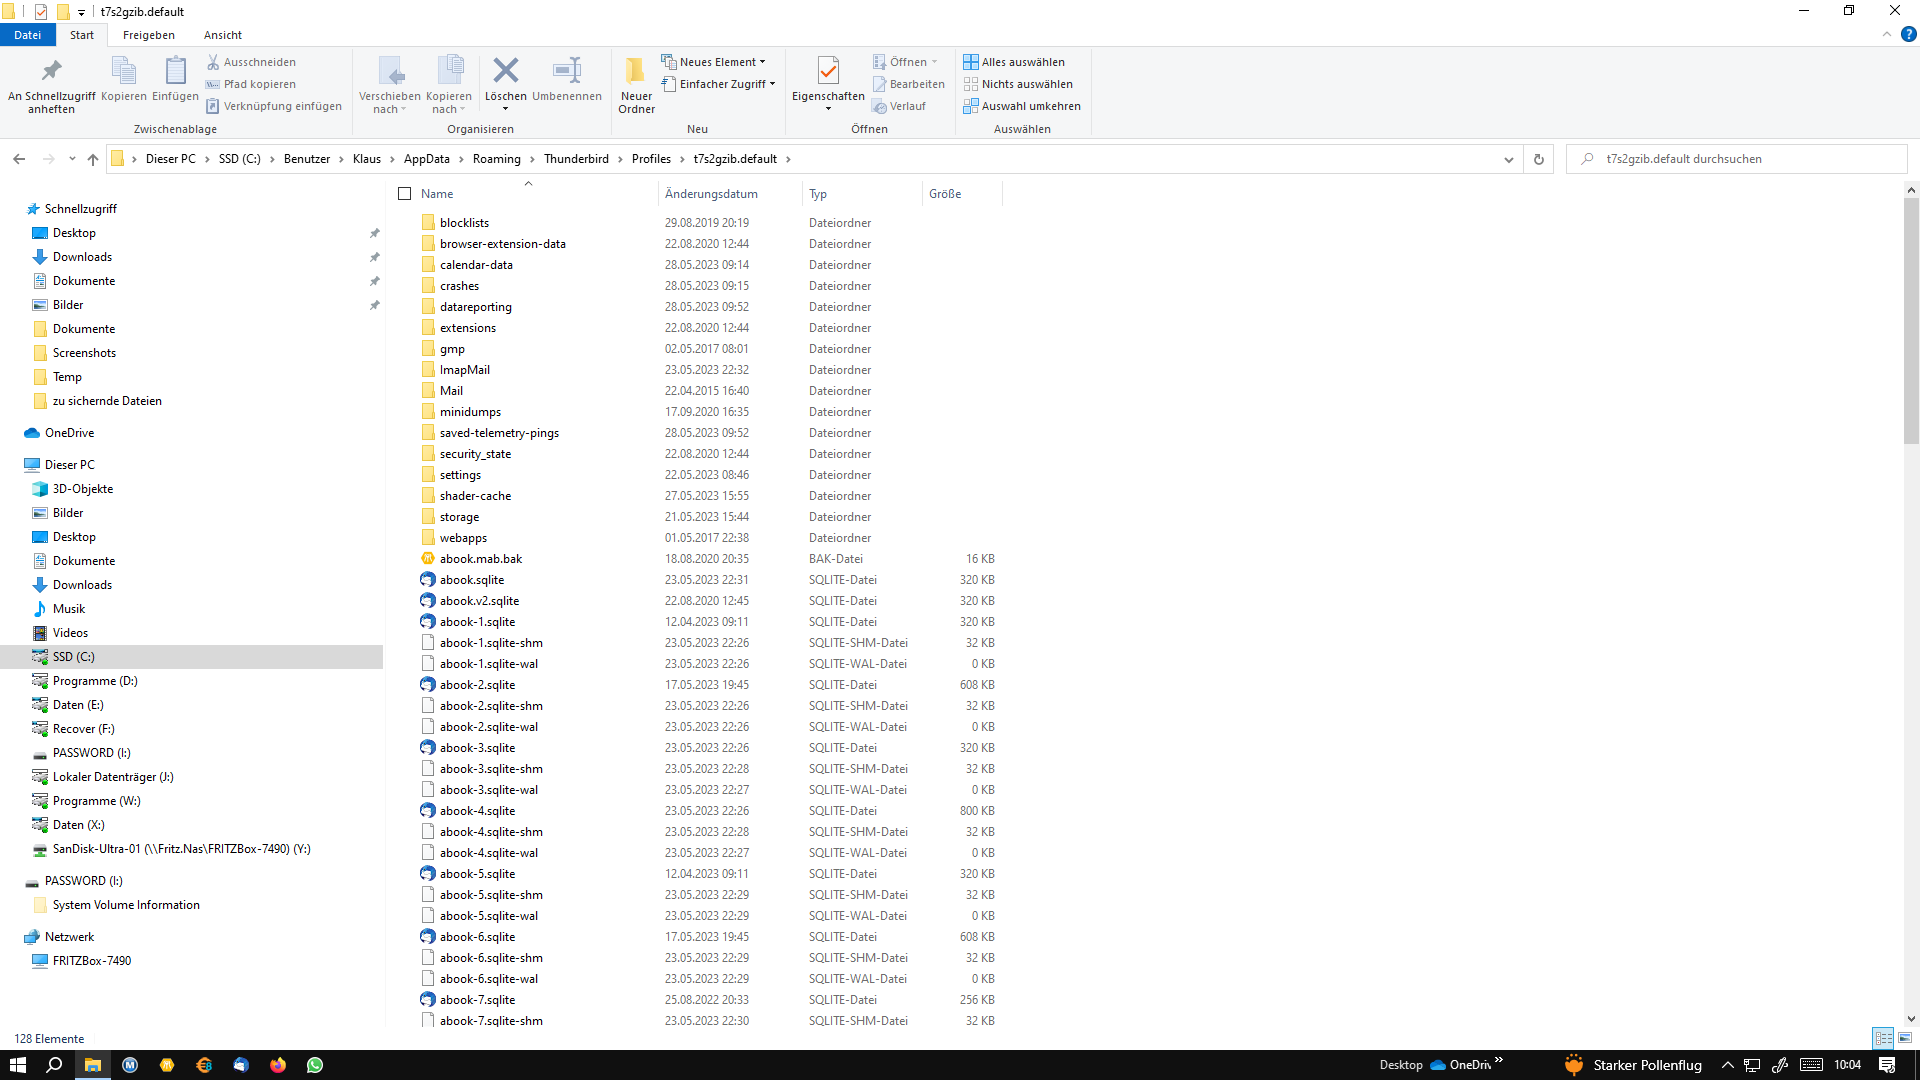Image resolution: width=1920 pixels, height=1080 pixels.
Task: Pin folder with An Schnellzugriff anheften
Action: coord(51,72)
